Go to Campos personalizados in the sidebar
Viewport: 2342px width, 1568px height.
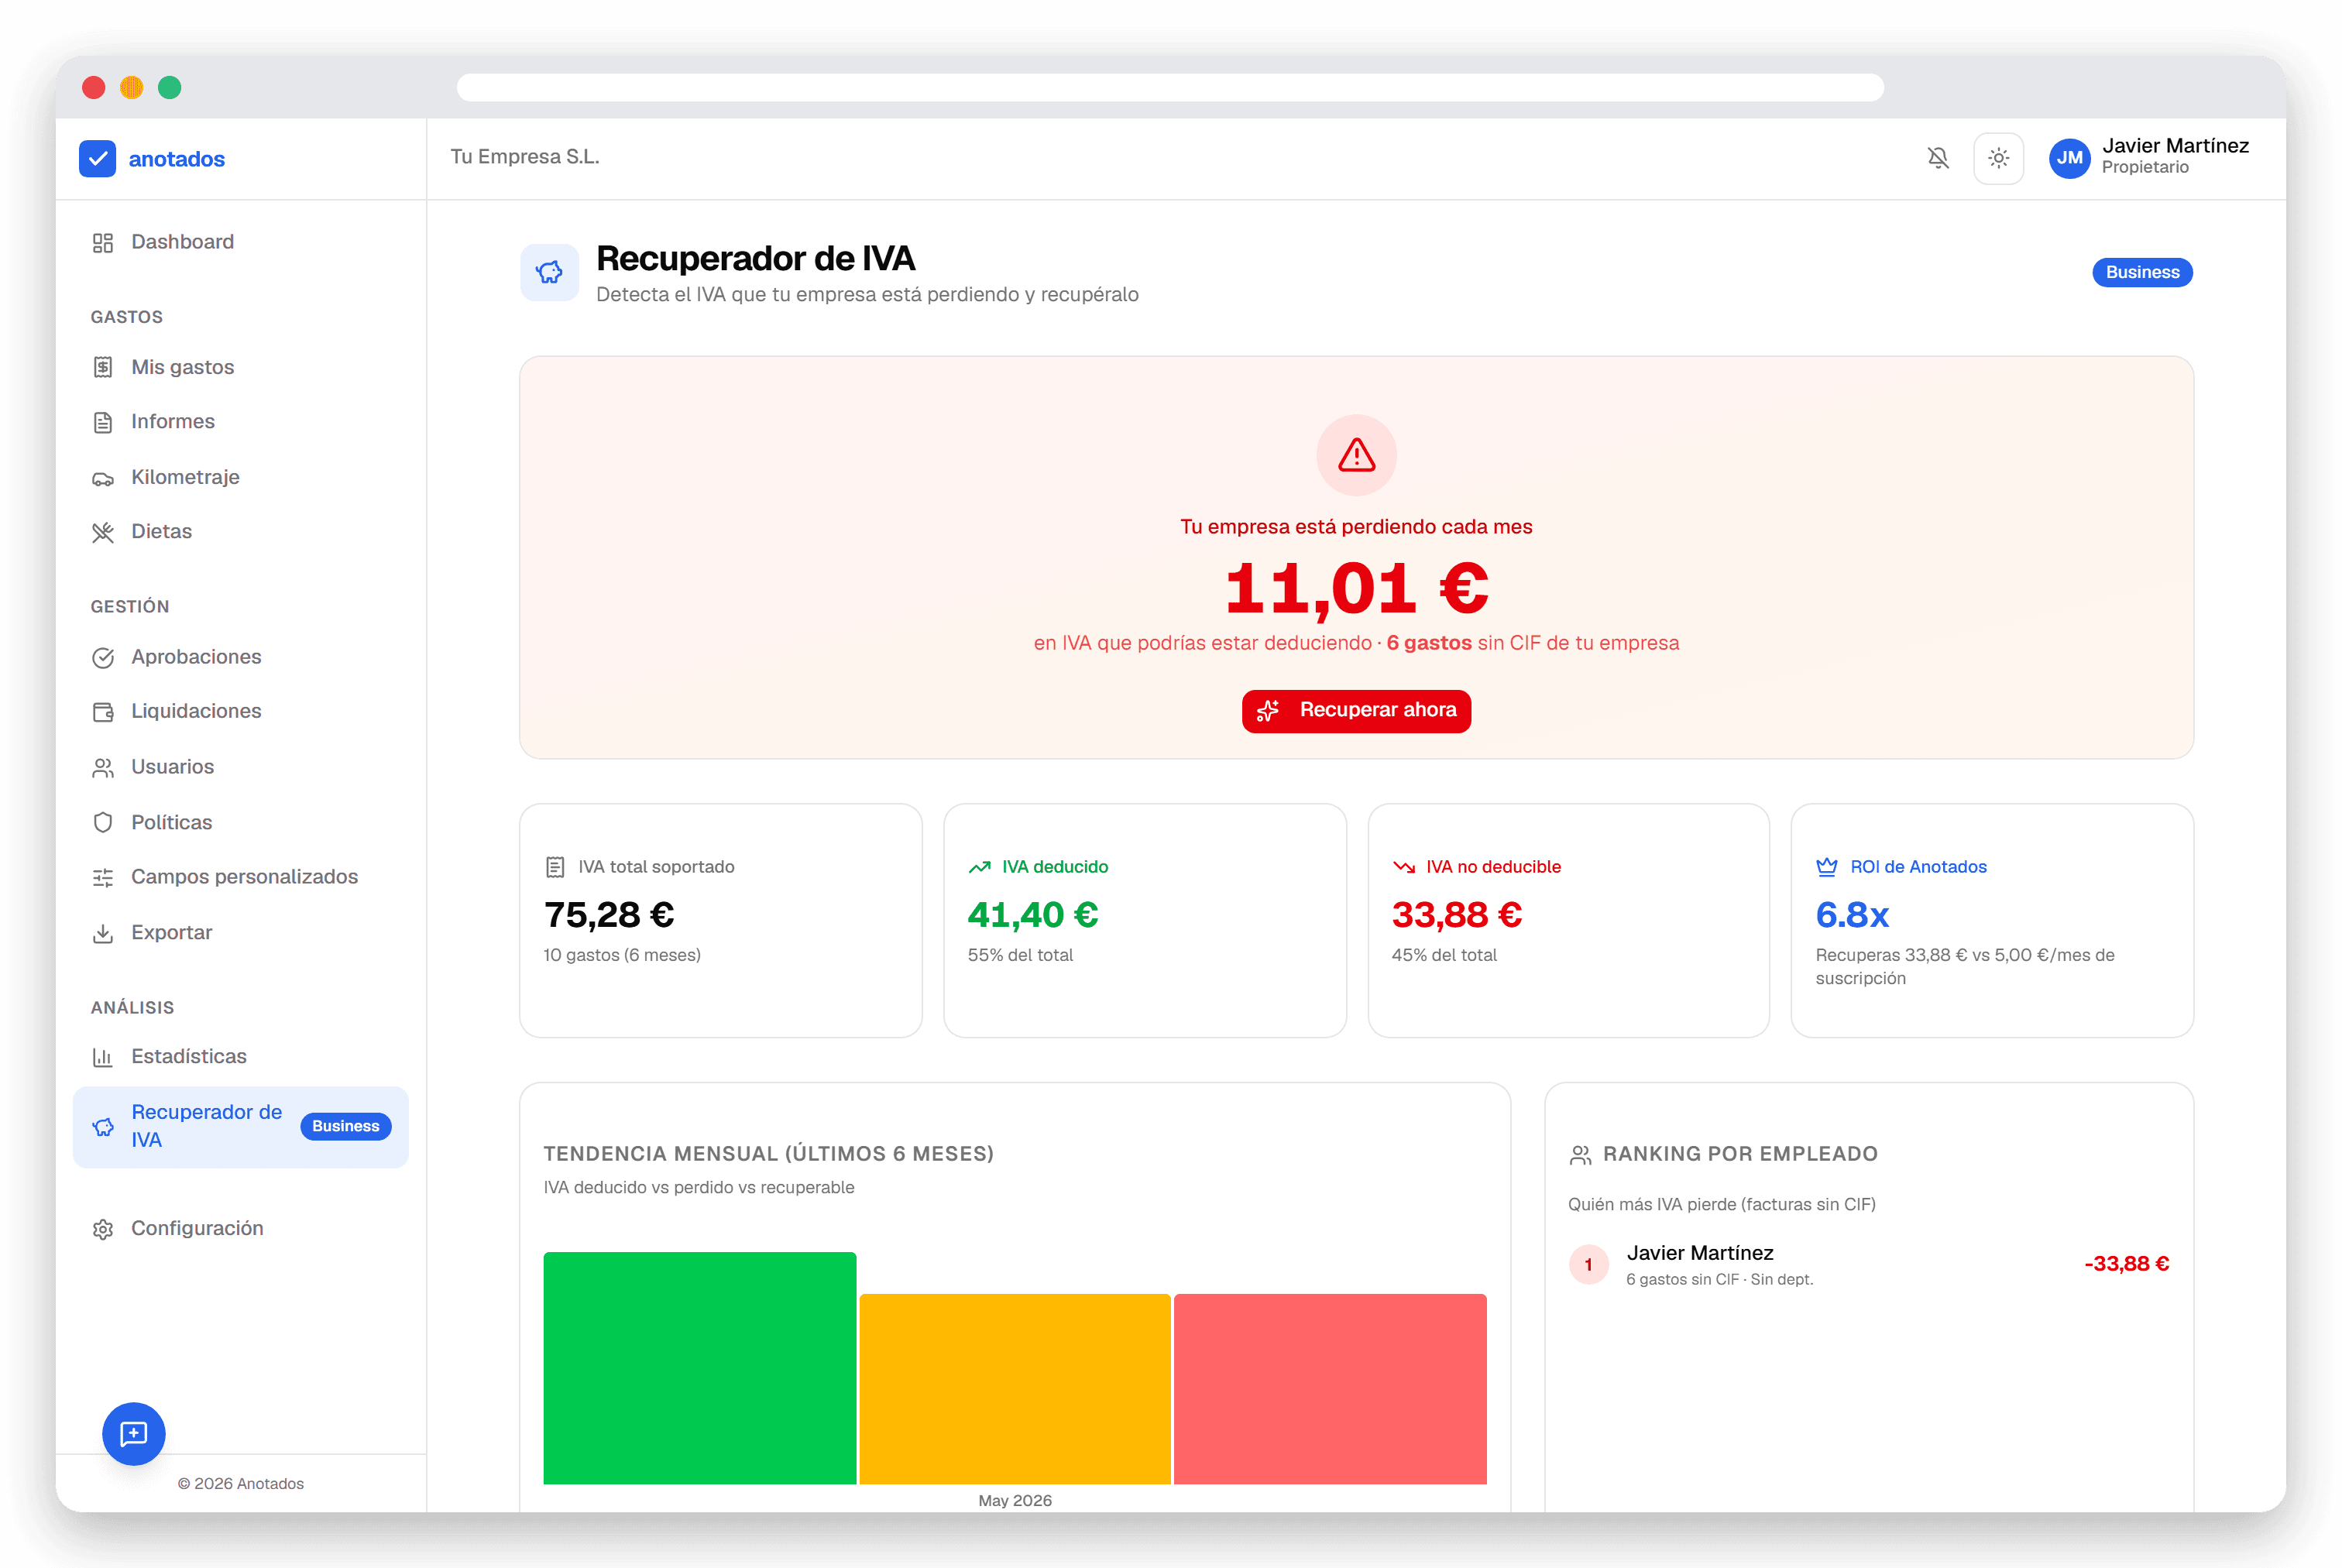(241, 877)
